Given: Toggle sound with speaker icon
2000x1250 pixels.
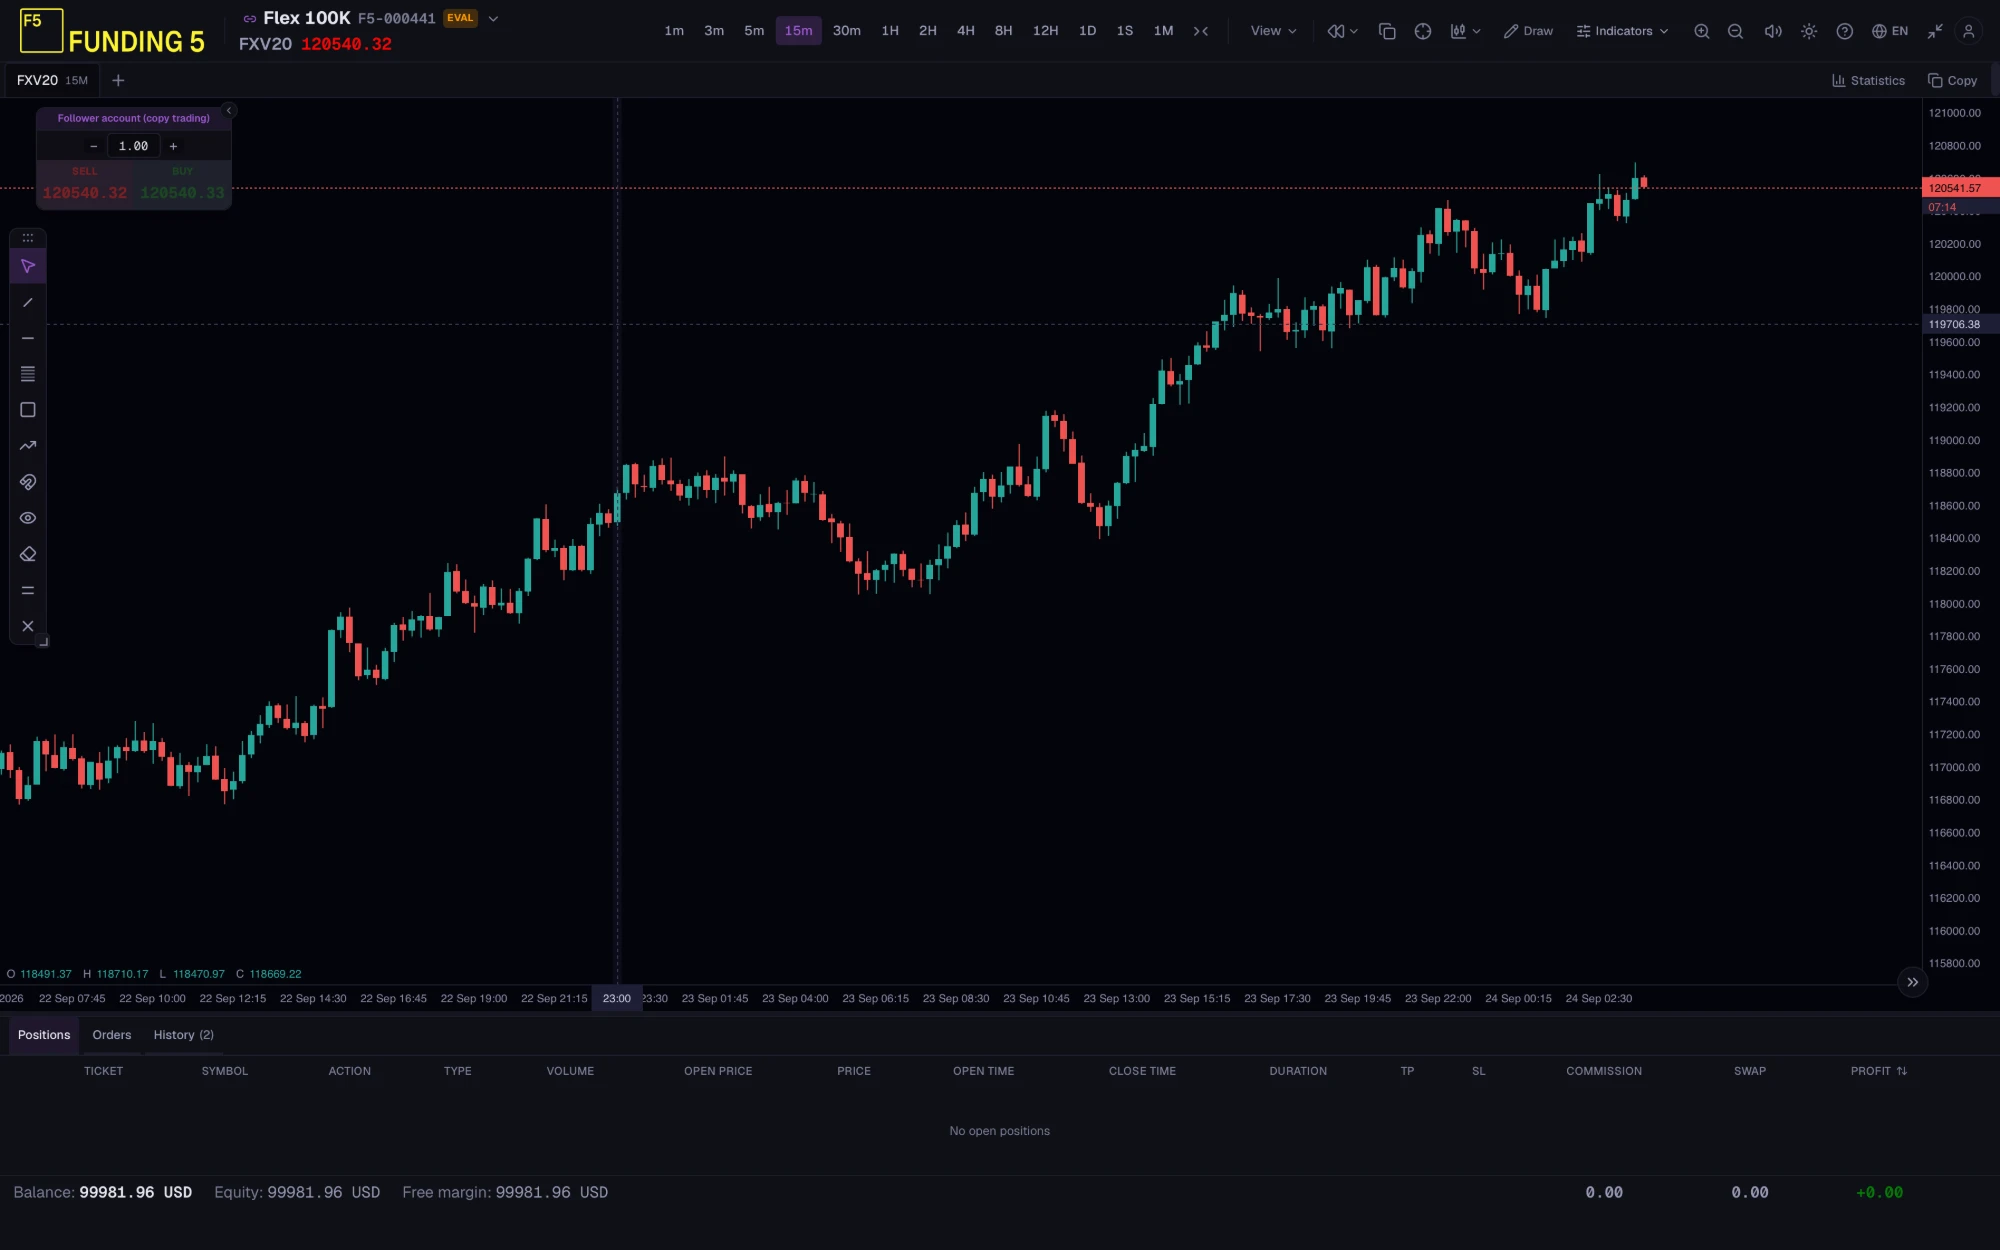Looking at the screenshot, I should pyautogui.click(x=1772, y=31).
